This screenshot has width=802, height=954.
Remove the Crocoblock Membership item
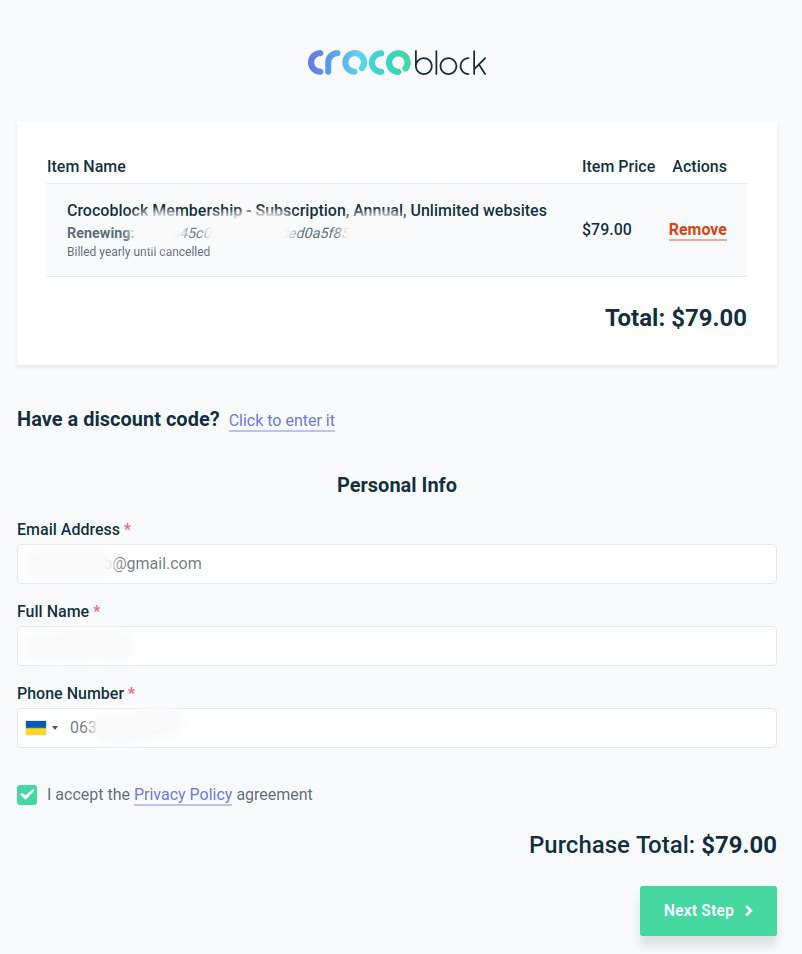pyautogui.click(x=697, y=229)
